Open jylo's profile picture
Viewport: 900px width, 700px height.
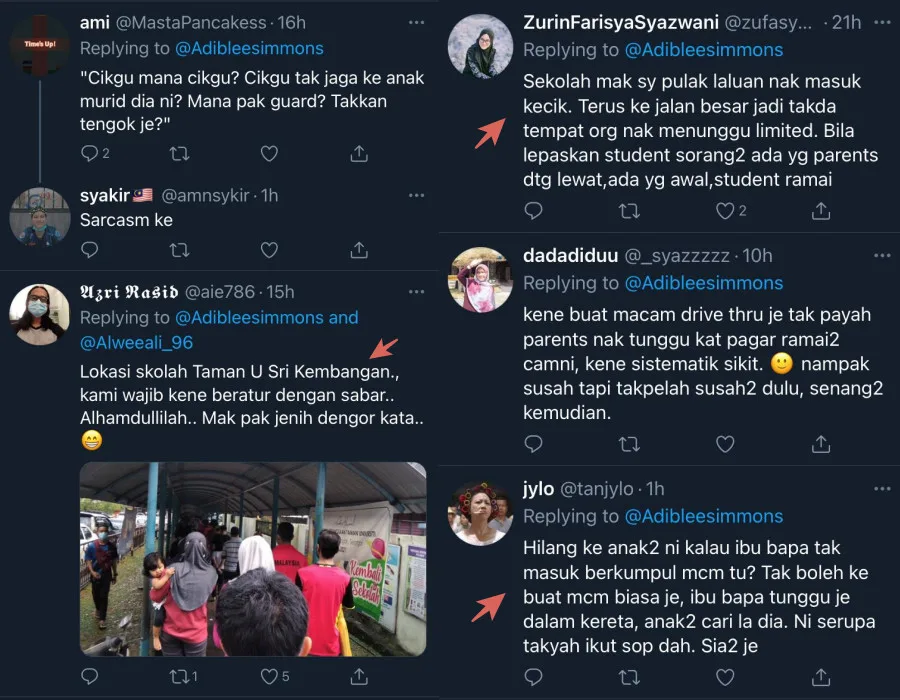(x=480, y=512)
